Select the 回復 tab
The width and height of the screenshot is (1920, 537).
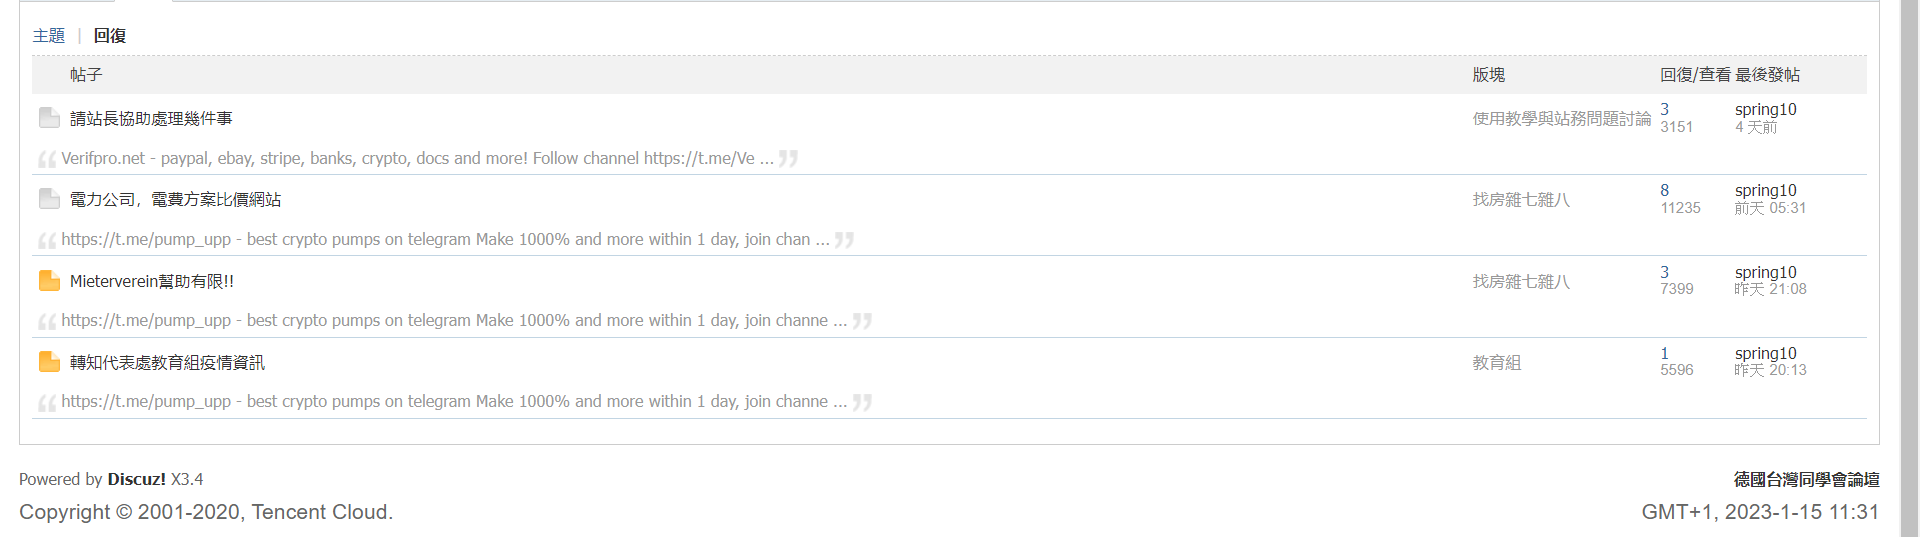[x=110, y=36]
